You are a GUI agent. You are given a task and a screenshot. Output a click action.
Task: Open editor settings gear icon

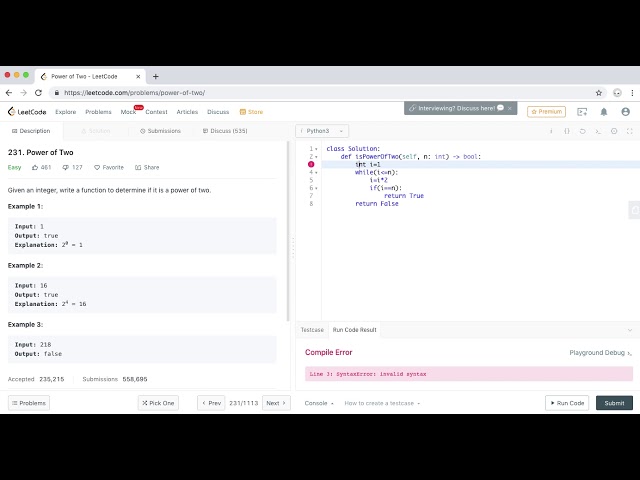(x=614, y=131)
